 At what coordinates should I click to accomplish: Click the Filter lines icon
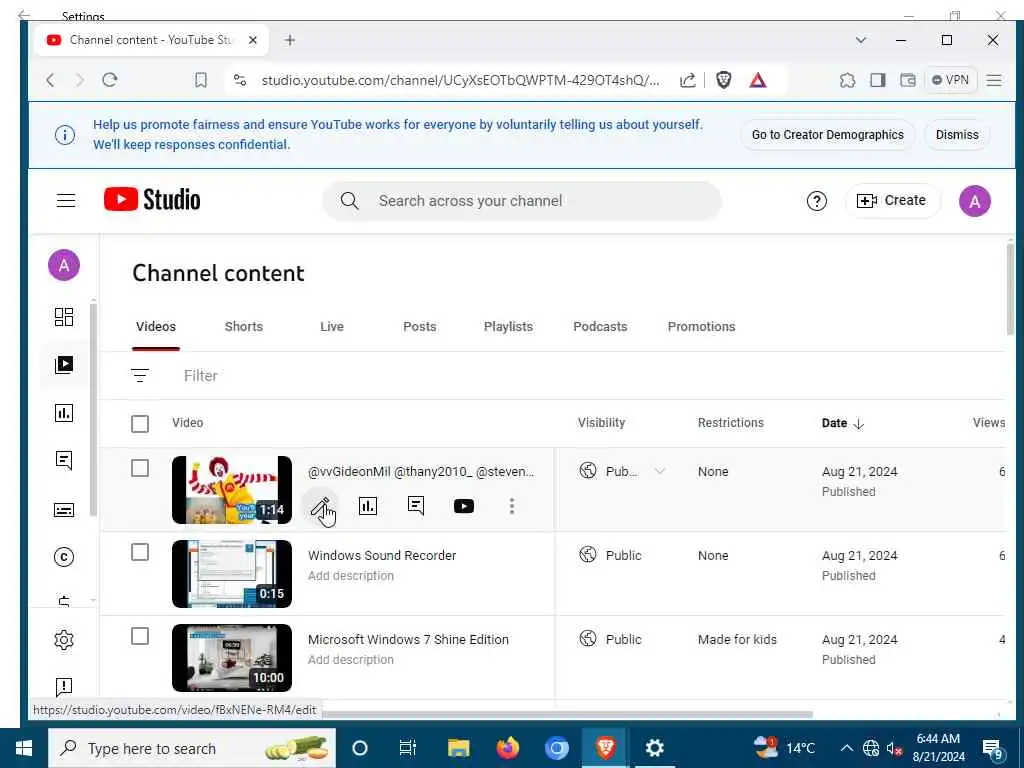(140, 376)
